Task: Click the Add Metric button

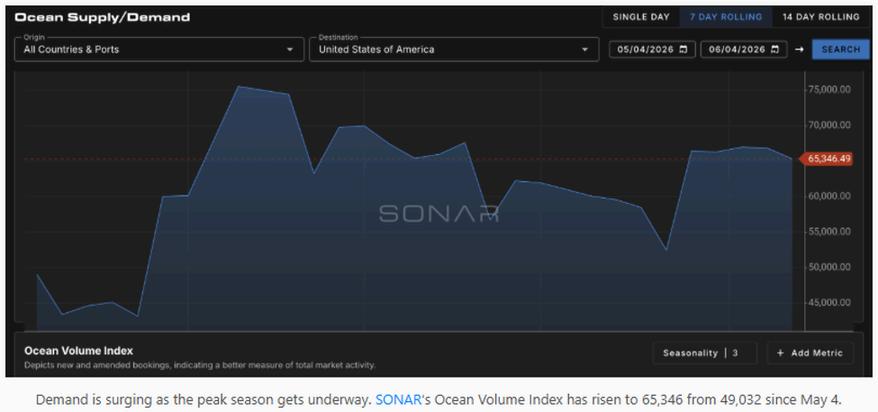Action: [x=810, y=353]
